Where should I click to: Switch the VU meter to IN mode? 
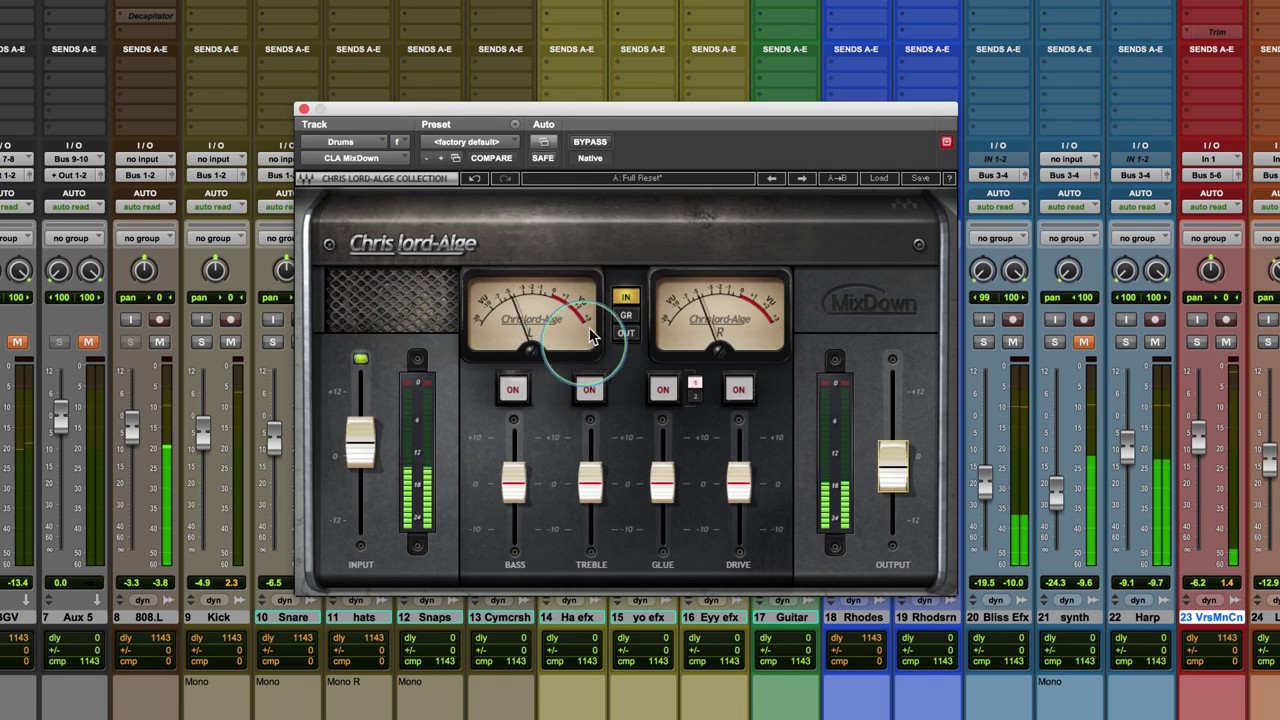coord(626,297)
